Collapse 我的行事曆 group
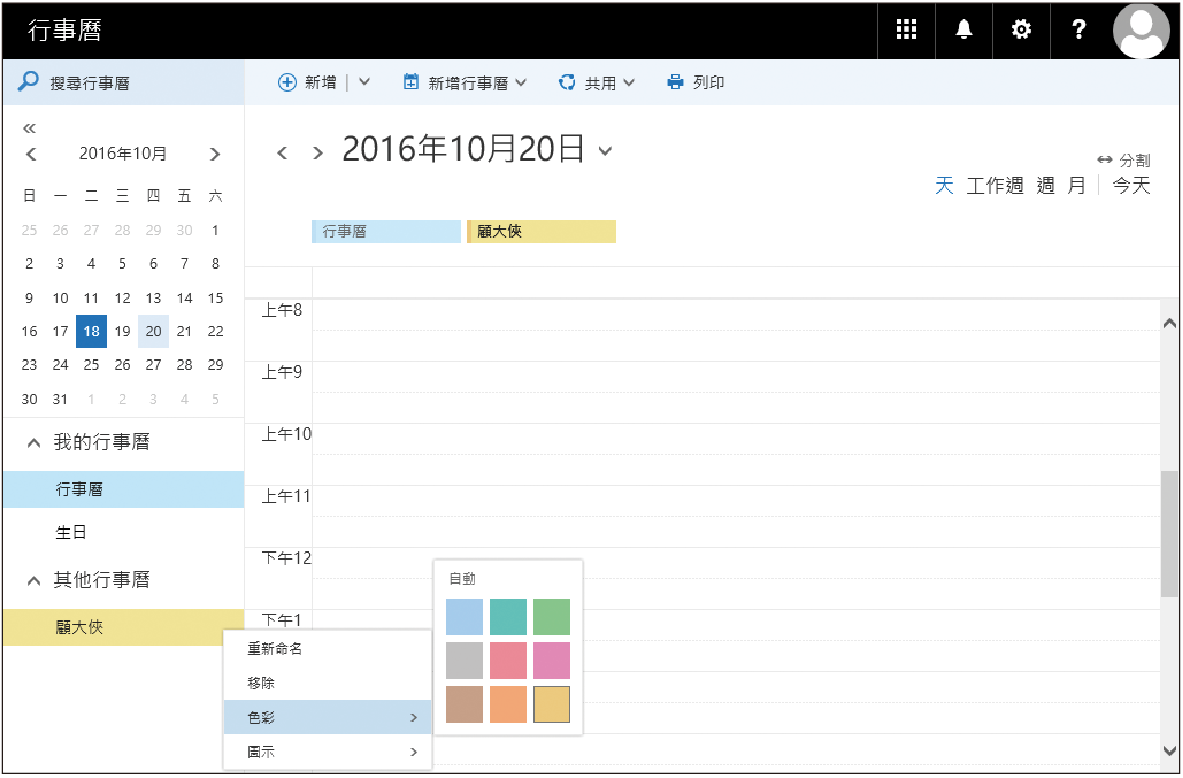 [x=33, y=443]
